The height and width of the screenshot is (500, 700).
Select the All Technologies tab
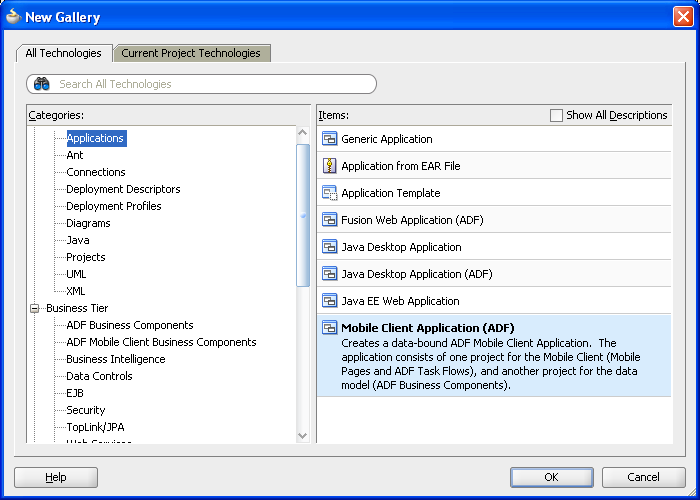click(x=63, y=53)
